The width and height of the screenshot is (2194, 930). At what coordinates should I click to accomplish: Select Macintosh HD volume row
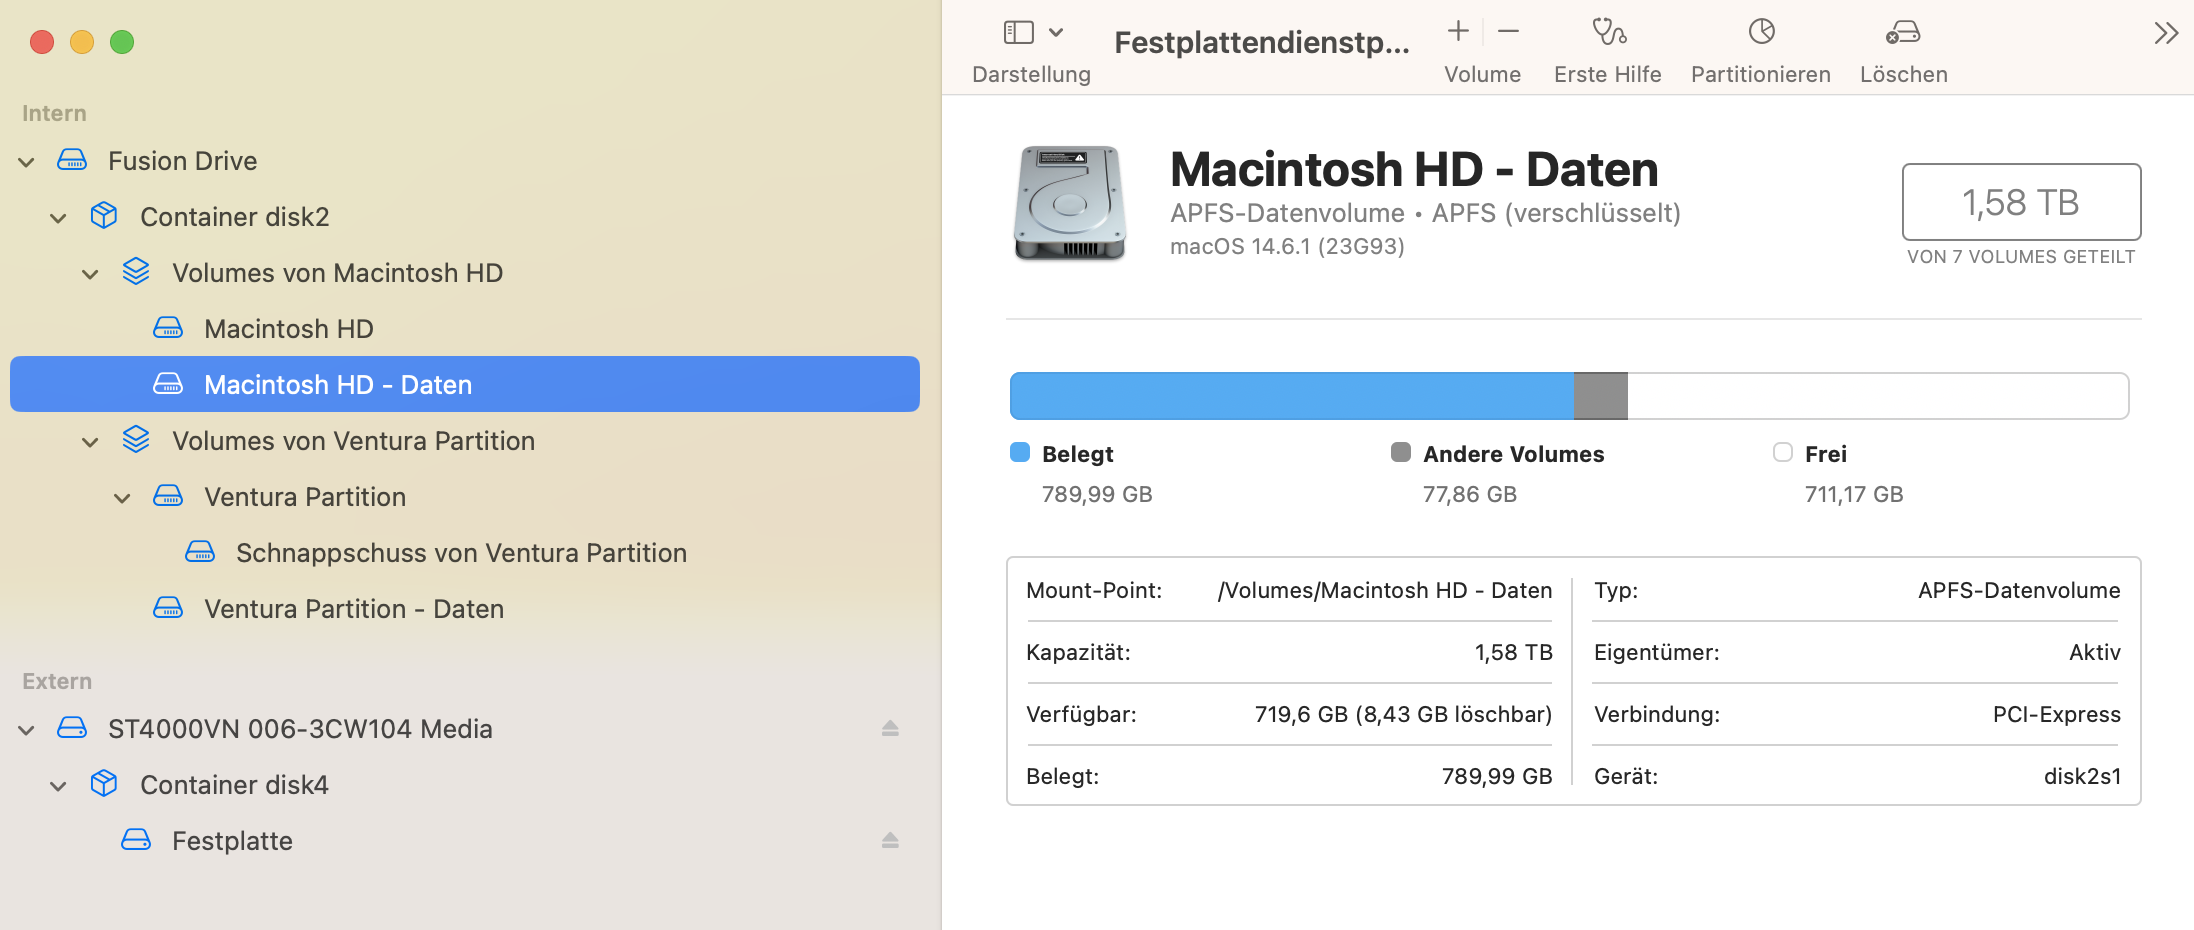tap(465, 328)
